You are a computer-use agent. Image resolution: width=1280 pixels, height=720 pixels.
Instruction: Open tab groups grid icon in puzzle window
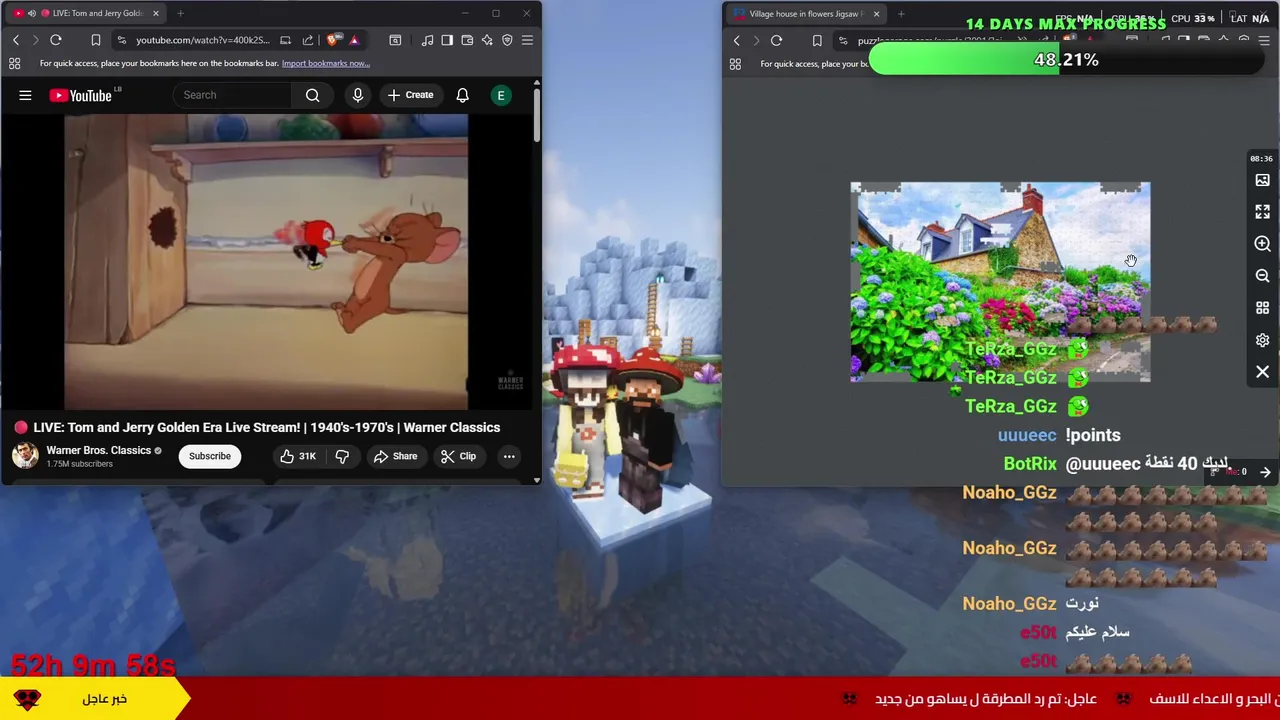pos(735,64)
